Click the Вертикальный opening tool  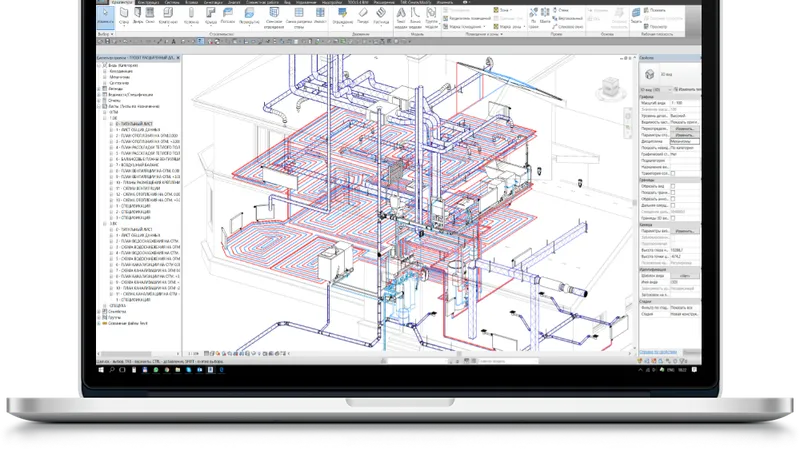pos(568,18)
